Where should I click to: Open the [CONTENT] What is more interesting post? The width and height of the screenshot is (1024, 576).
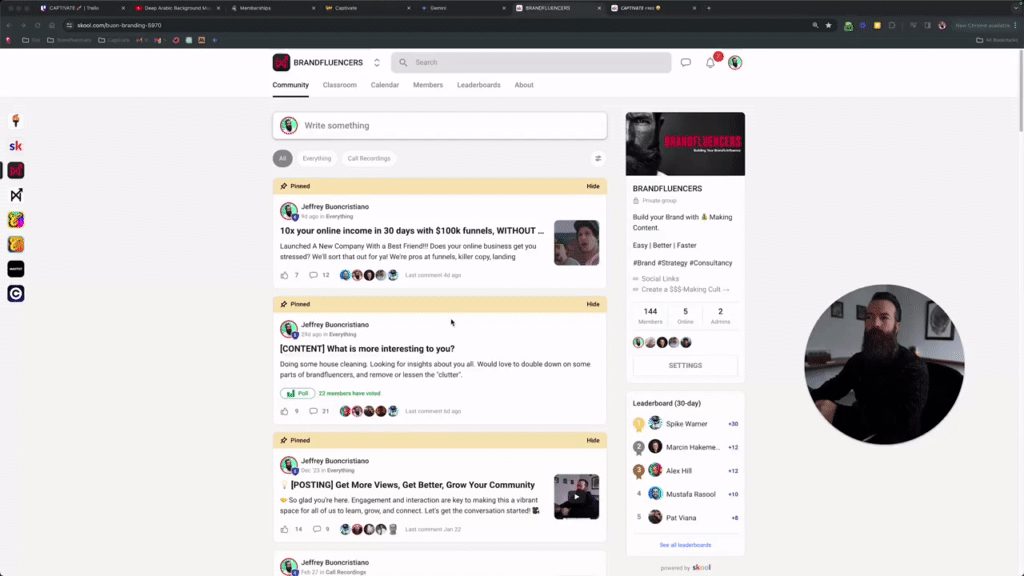pyautogui.click(x=367, y=349)
